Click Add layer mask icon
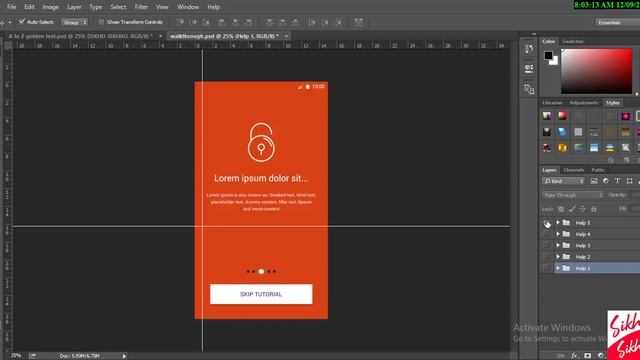This screenshot has width=640, height=360. point(587,356)
